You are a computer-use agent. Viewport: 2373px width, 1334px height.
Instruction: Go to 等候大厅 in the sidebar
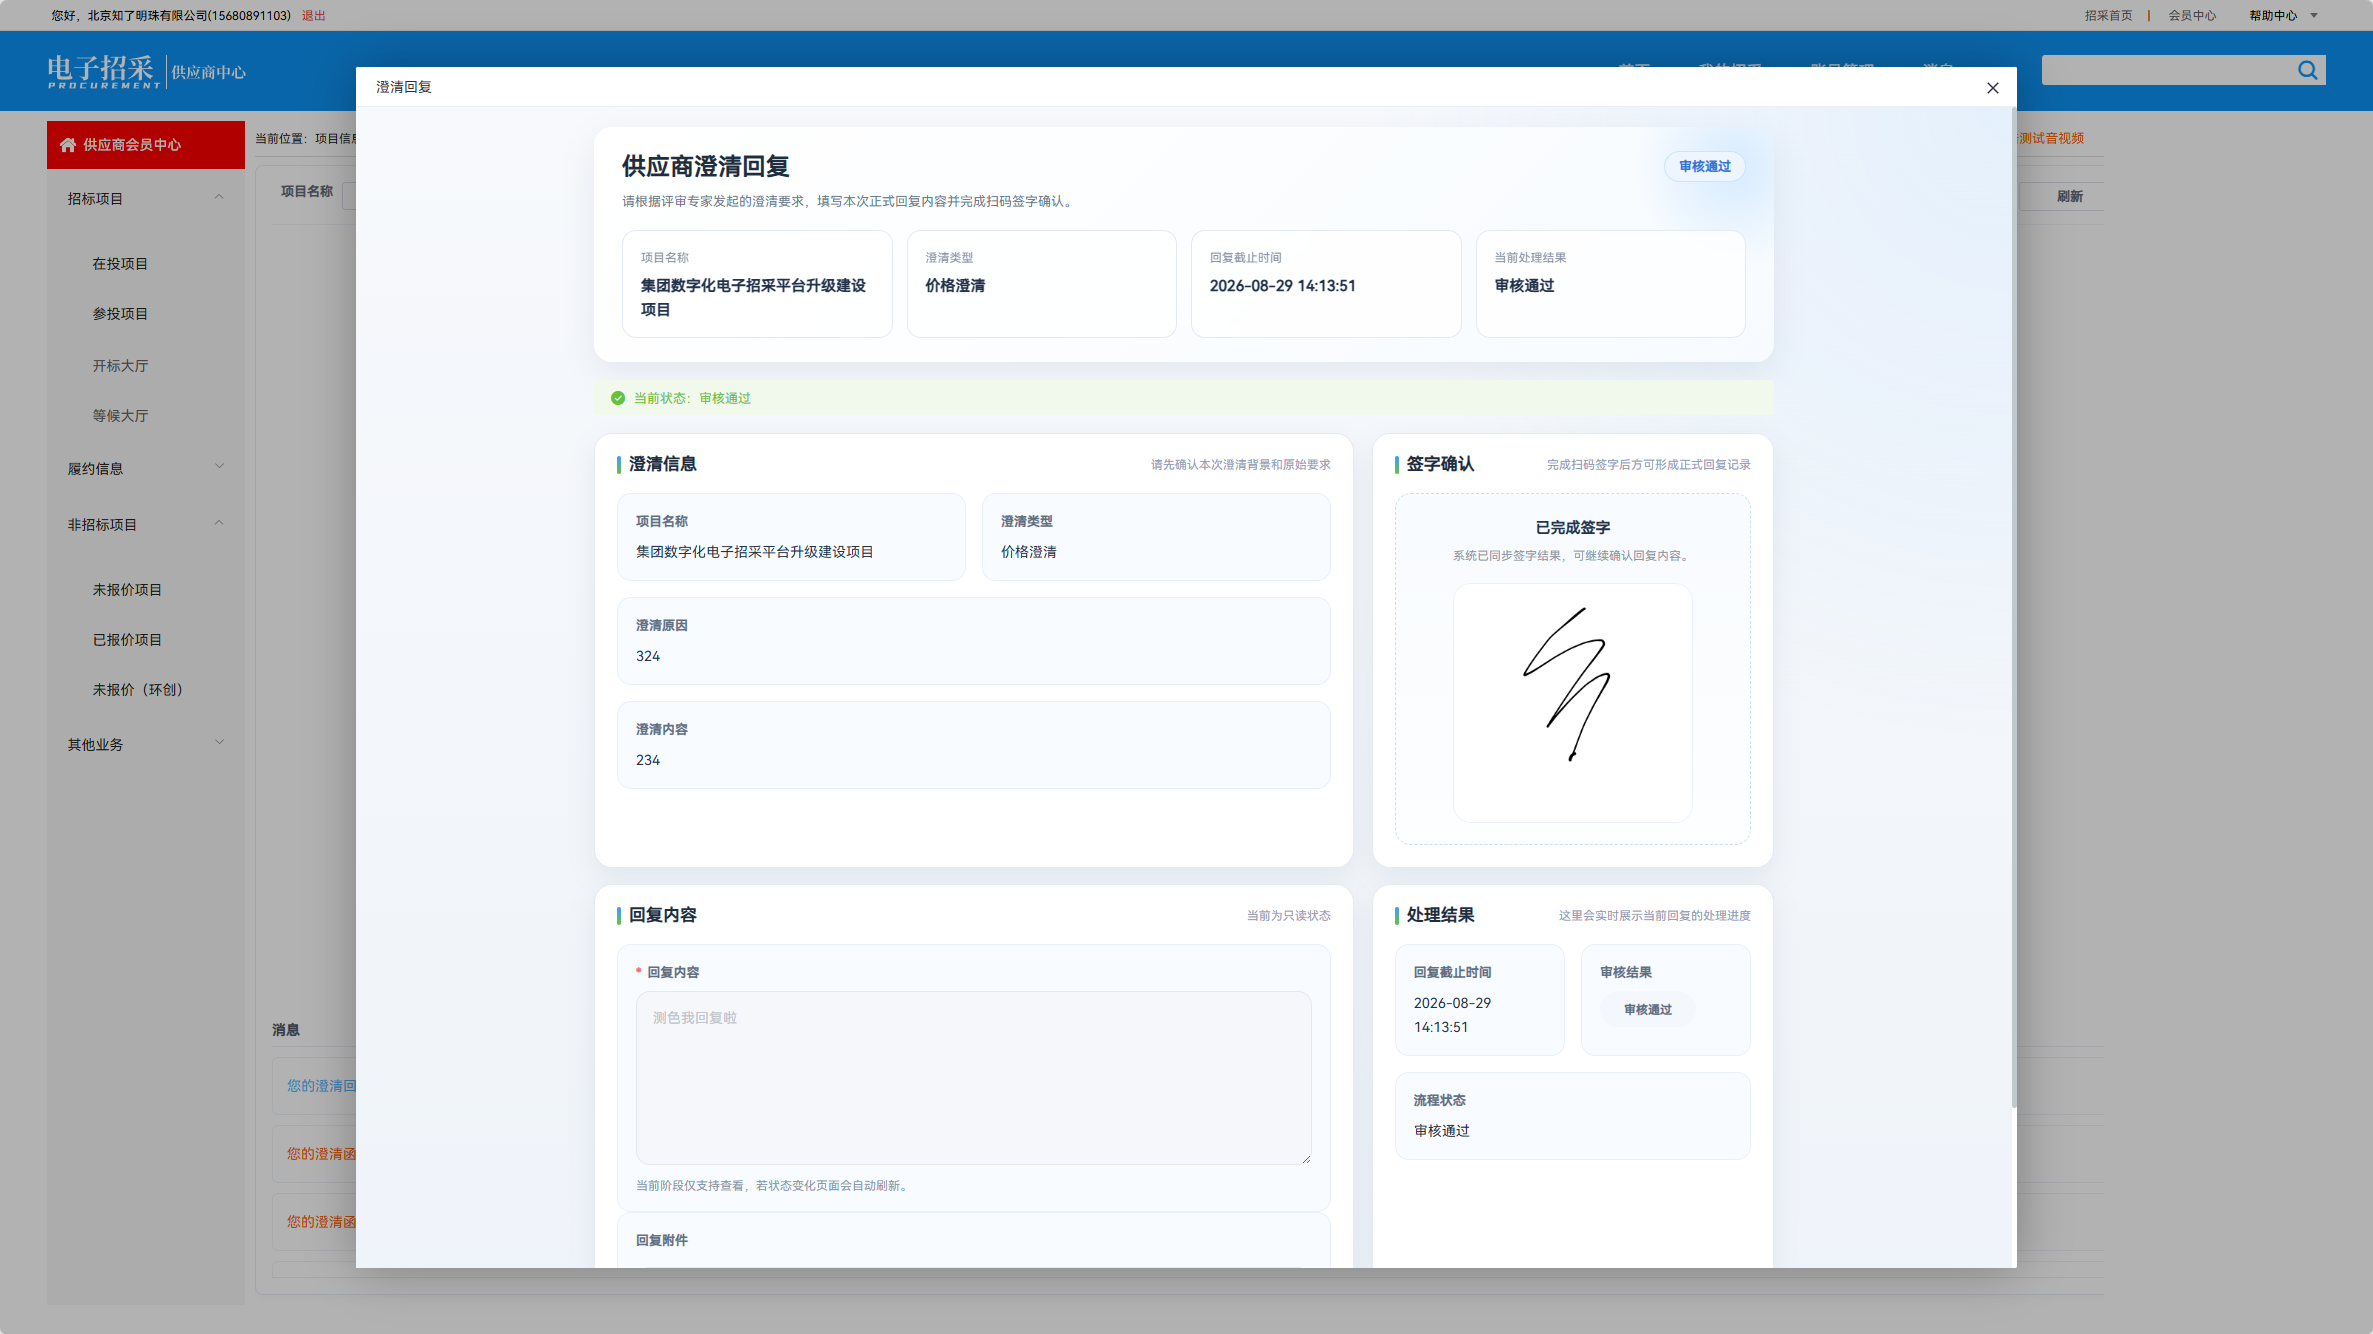(120, 416)
